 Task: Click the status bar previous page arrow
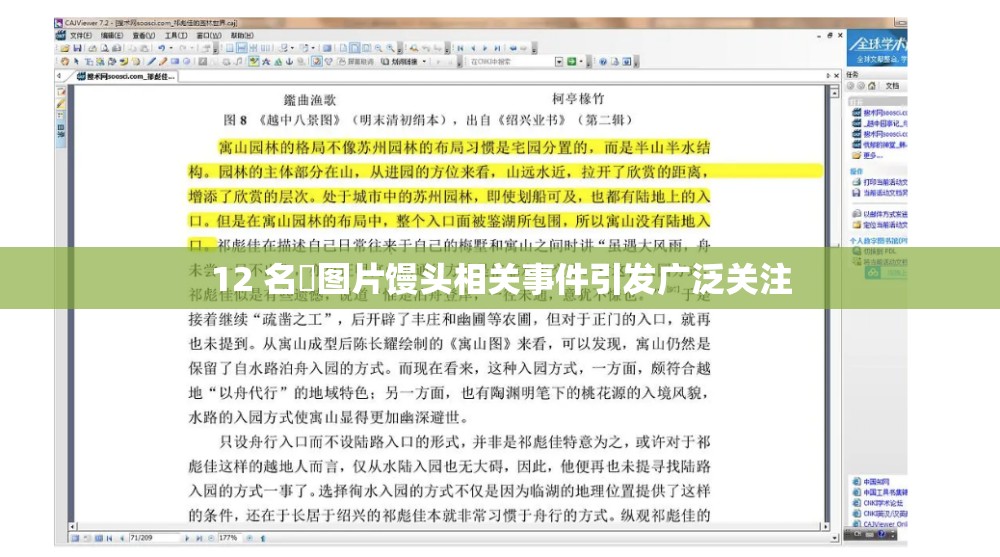coord(122,538)
